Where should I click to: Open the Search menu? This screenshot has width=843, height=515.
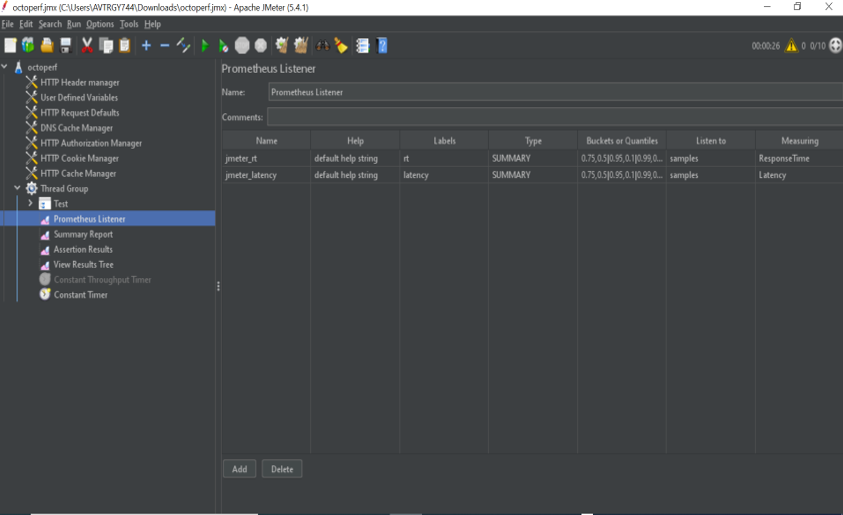pyautogui.click(x=50, y=24)
